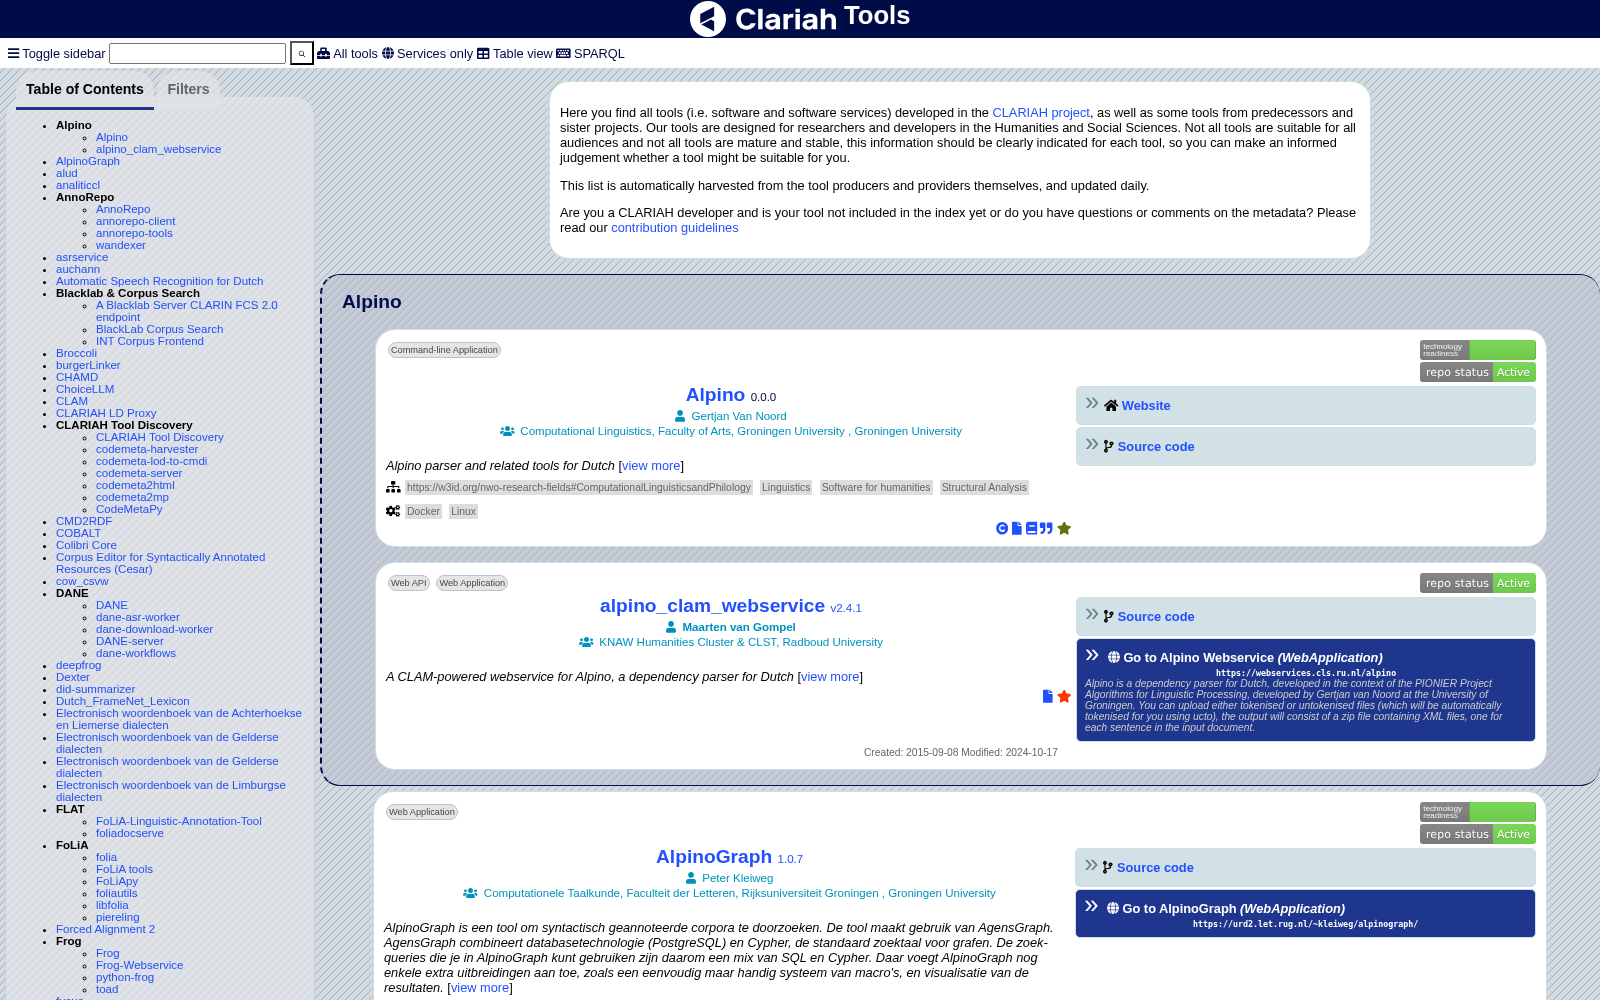Open BlackLab Corpus Search in table of contents
The image size is (1600, 1000).
pyautogui.click(x=159, y=329)
